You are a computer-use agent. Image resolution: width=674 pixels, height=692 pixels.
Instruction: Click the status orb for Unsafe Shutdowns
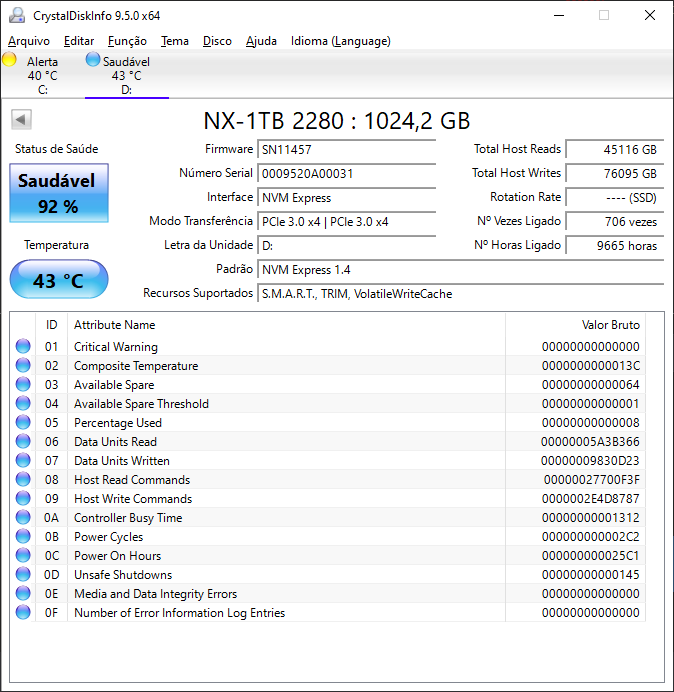point(23,574)
